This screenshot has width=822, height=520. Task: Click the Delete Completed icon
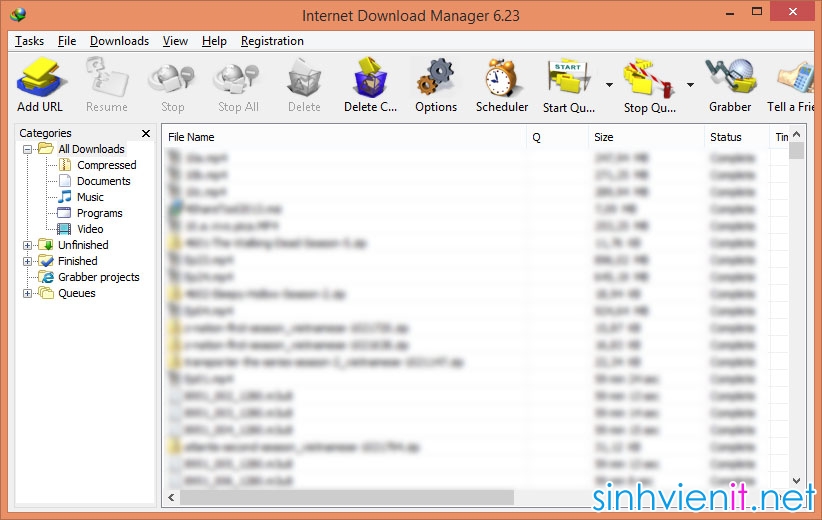(x=371, y=79)
